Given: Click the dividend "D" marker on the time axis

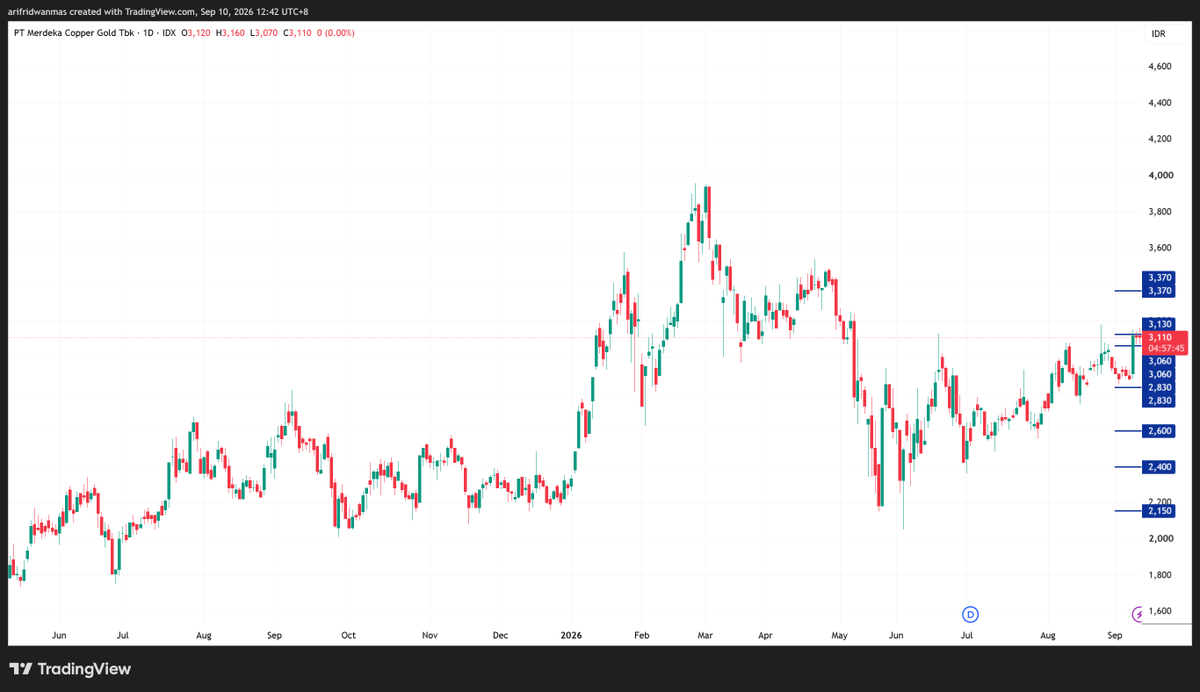Looking at the screenshot, I should pyautogui.click(x=969, y=613).
